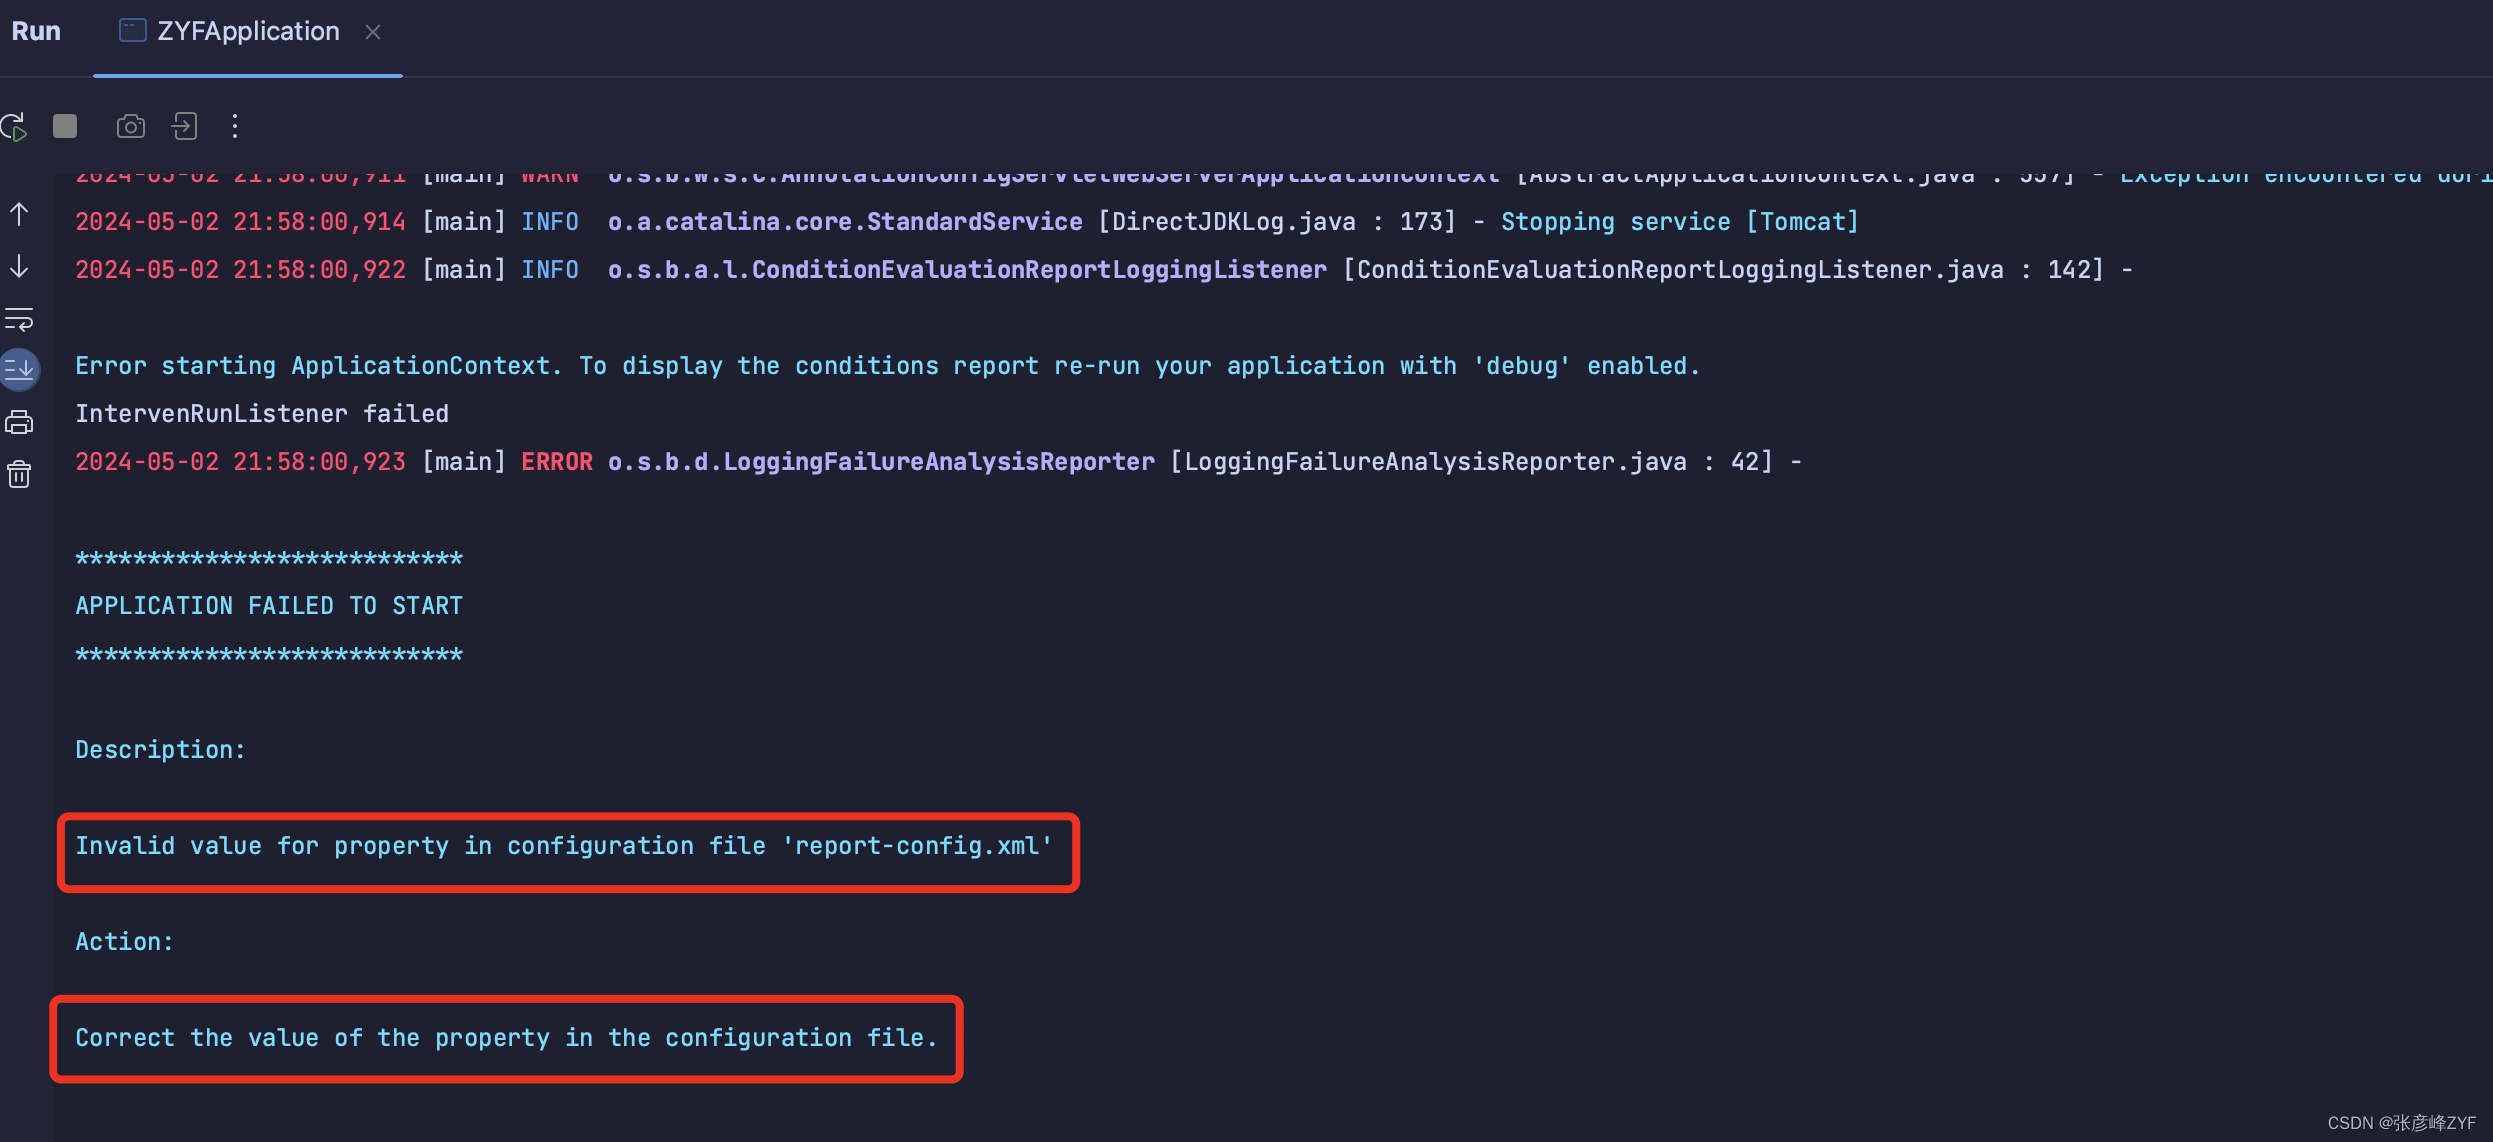
Task: Toggle scroll to end of console
Action: click(19, 370)
